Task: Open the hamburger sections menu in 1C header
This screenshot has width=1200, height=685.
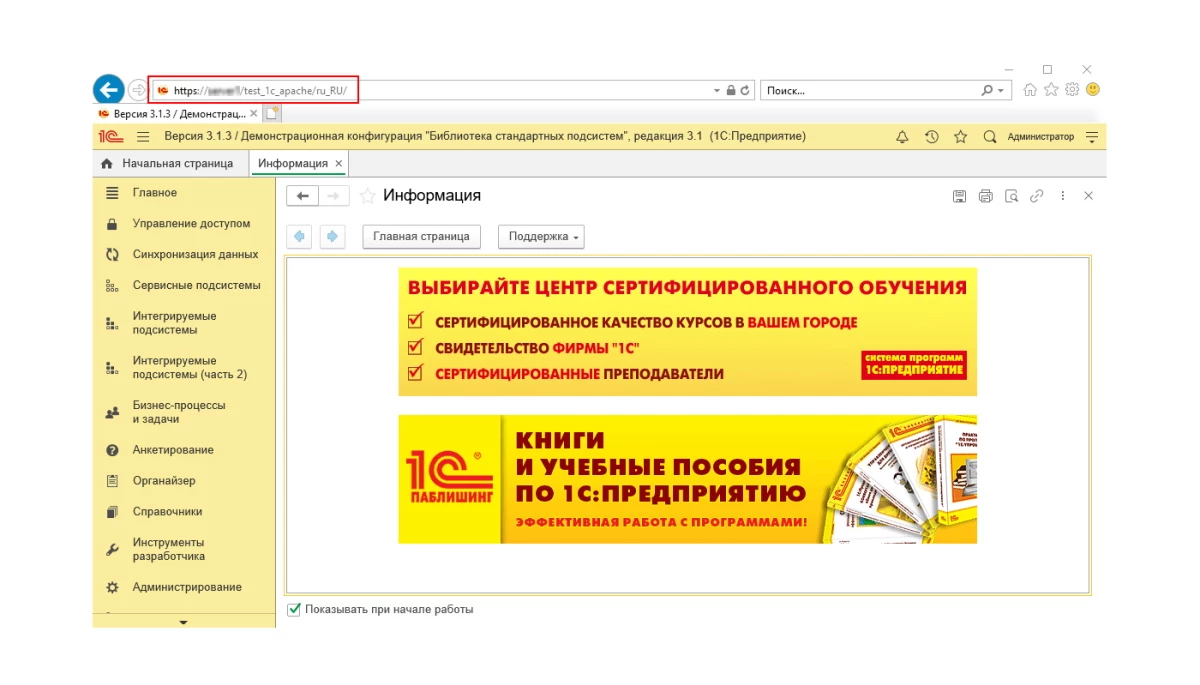Action: (143, 137)
